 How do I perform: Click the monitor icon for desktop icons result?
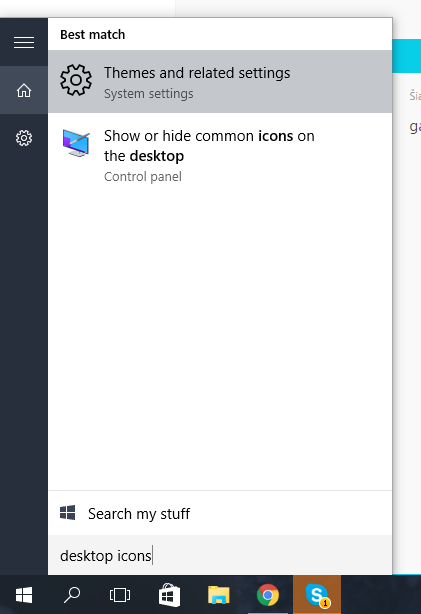(76, 143)
